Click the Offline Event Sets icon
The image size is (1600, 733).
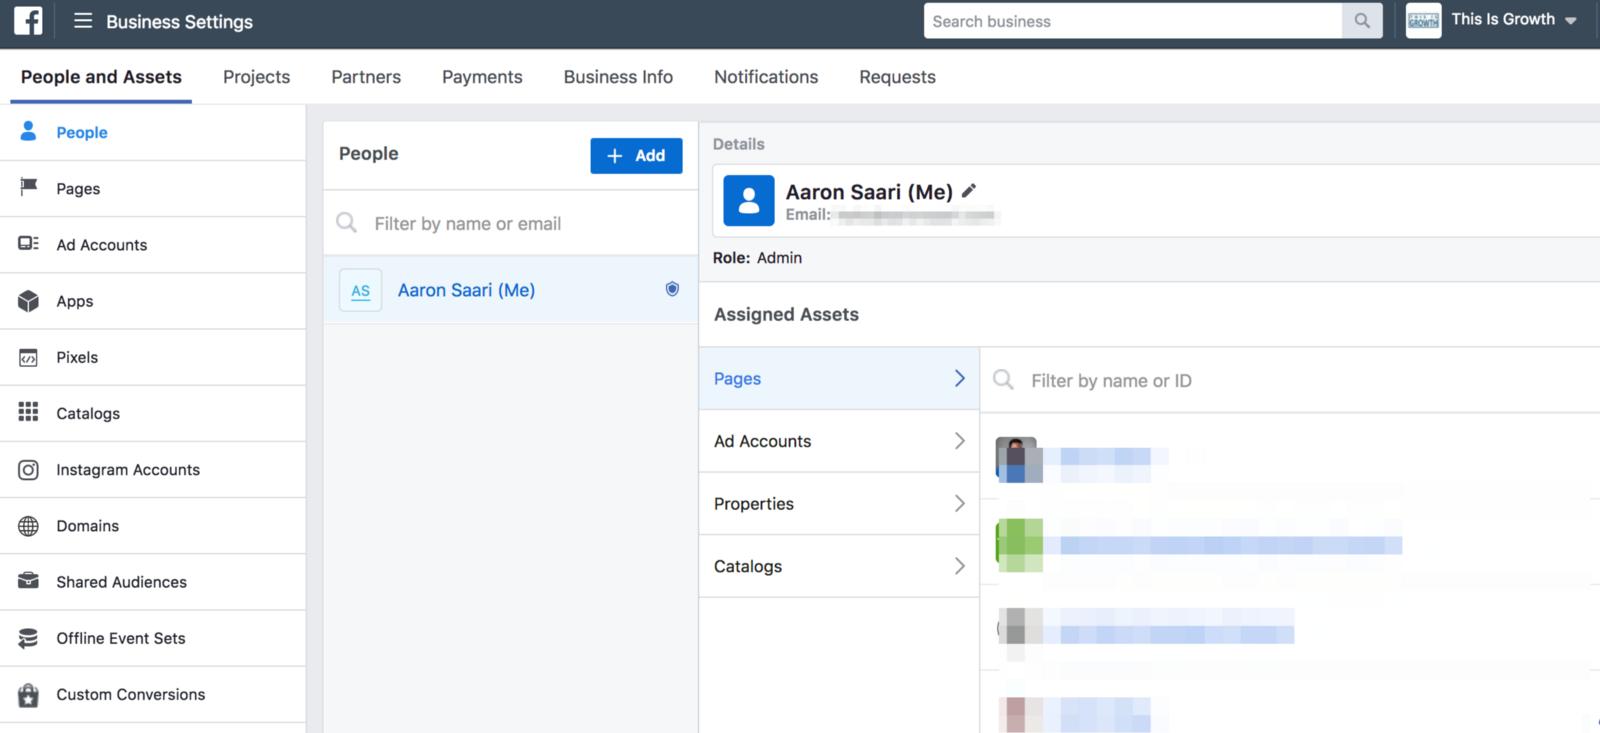pos(28,638)
